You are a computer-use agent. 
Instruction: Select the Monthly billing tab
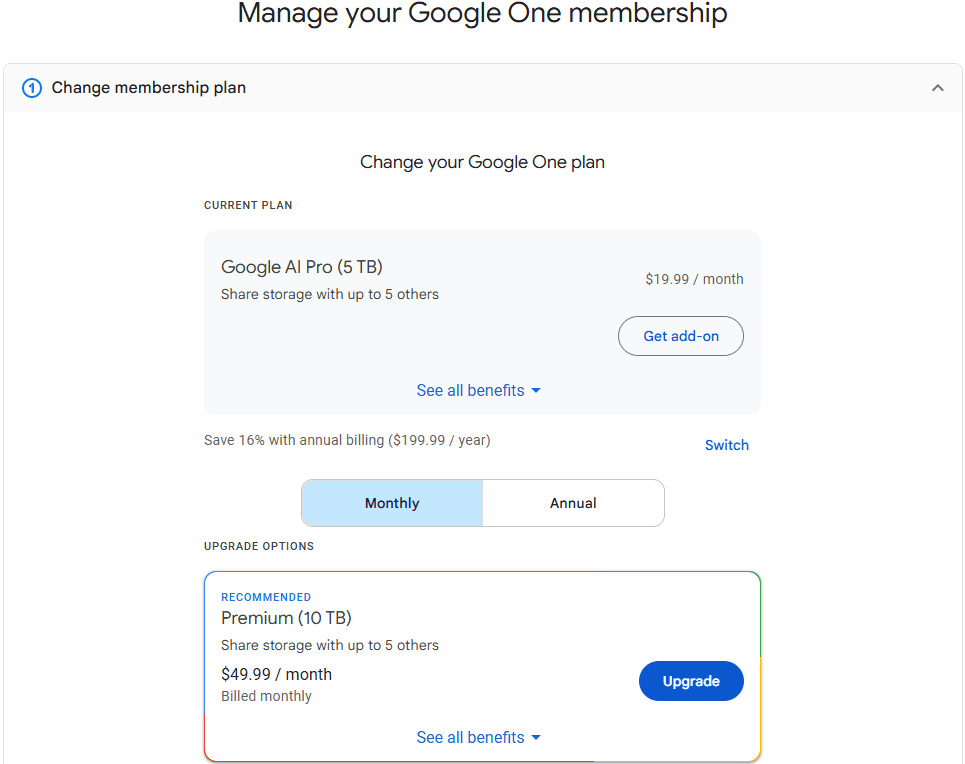(x=391, y=503)
